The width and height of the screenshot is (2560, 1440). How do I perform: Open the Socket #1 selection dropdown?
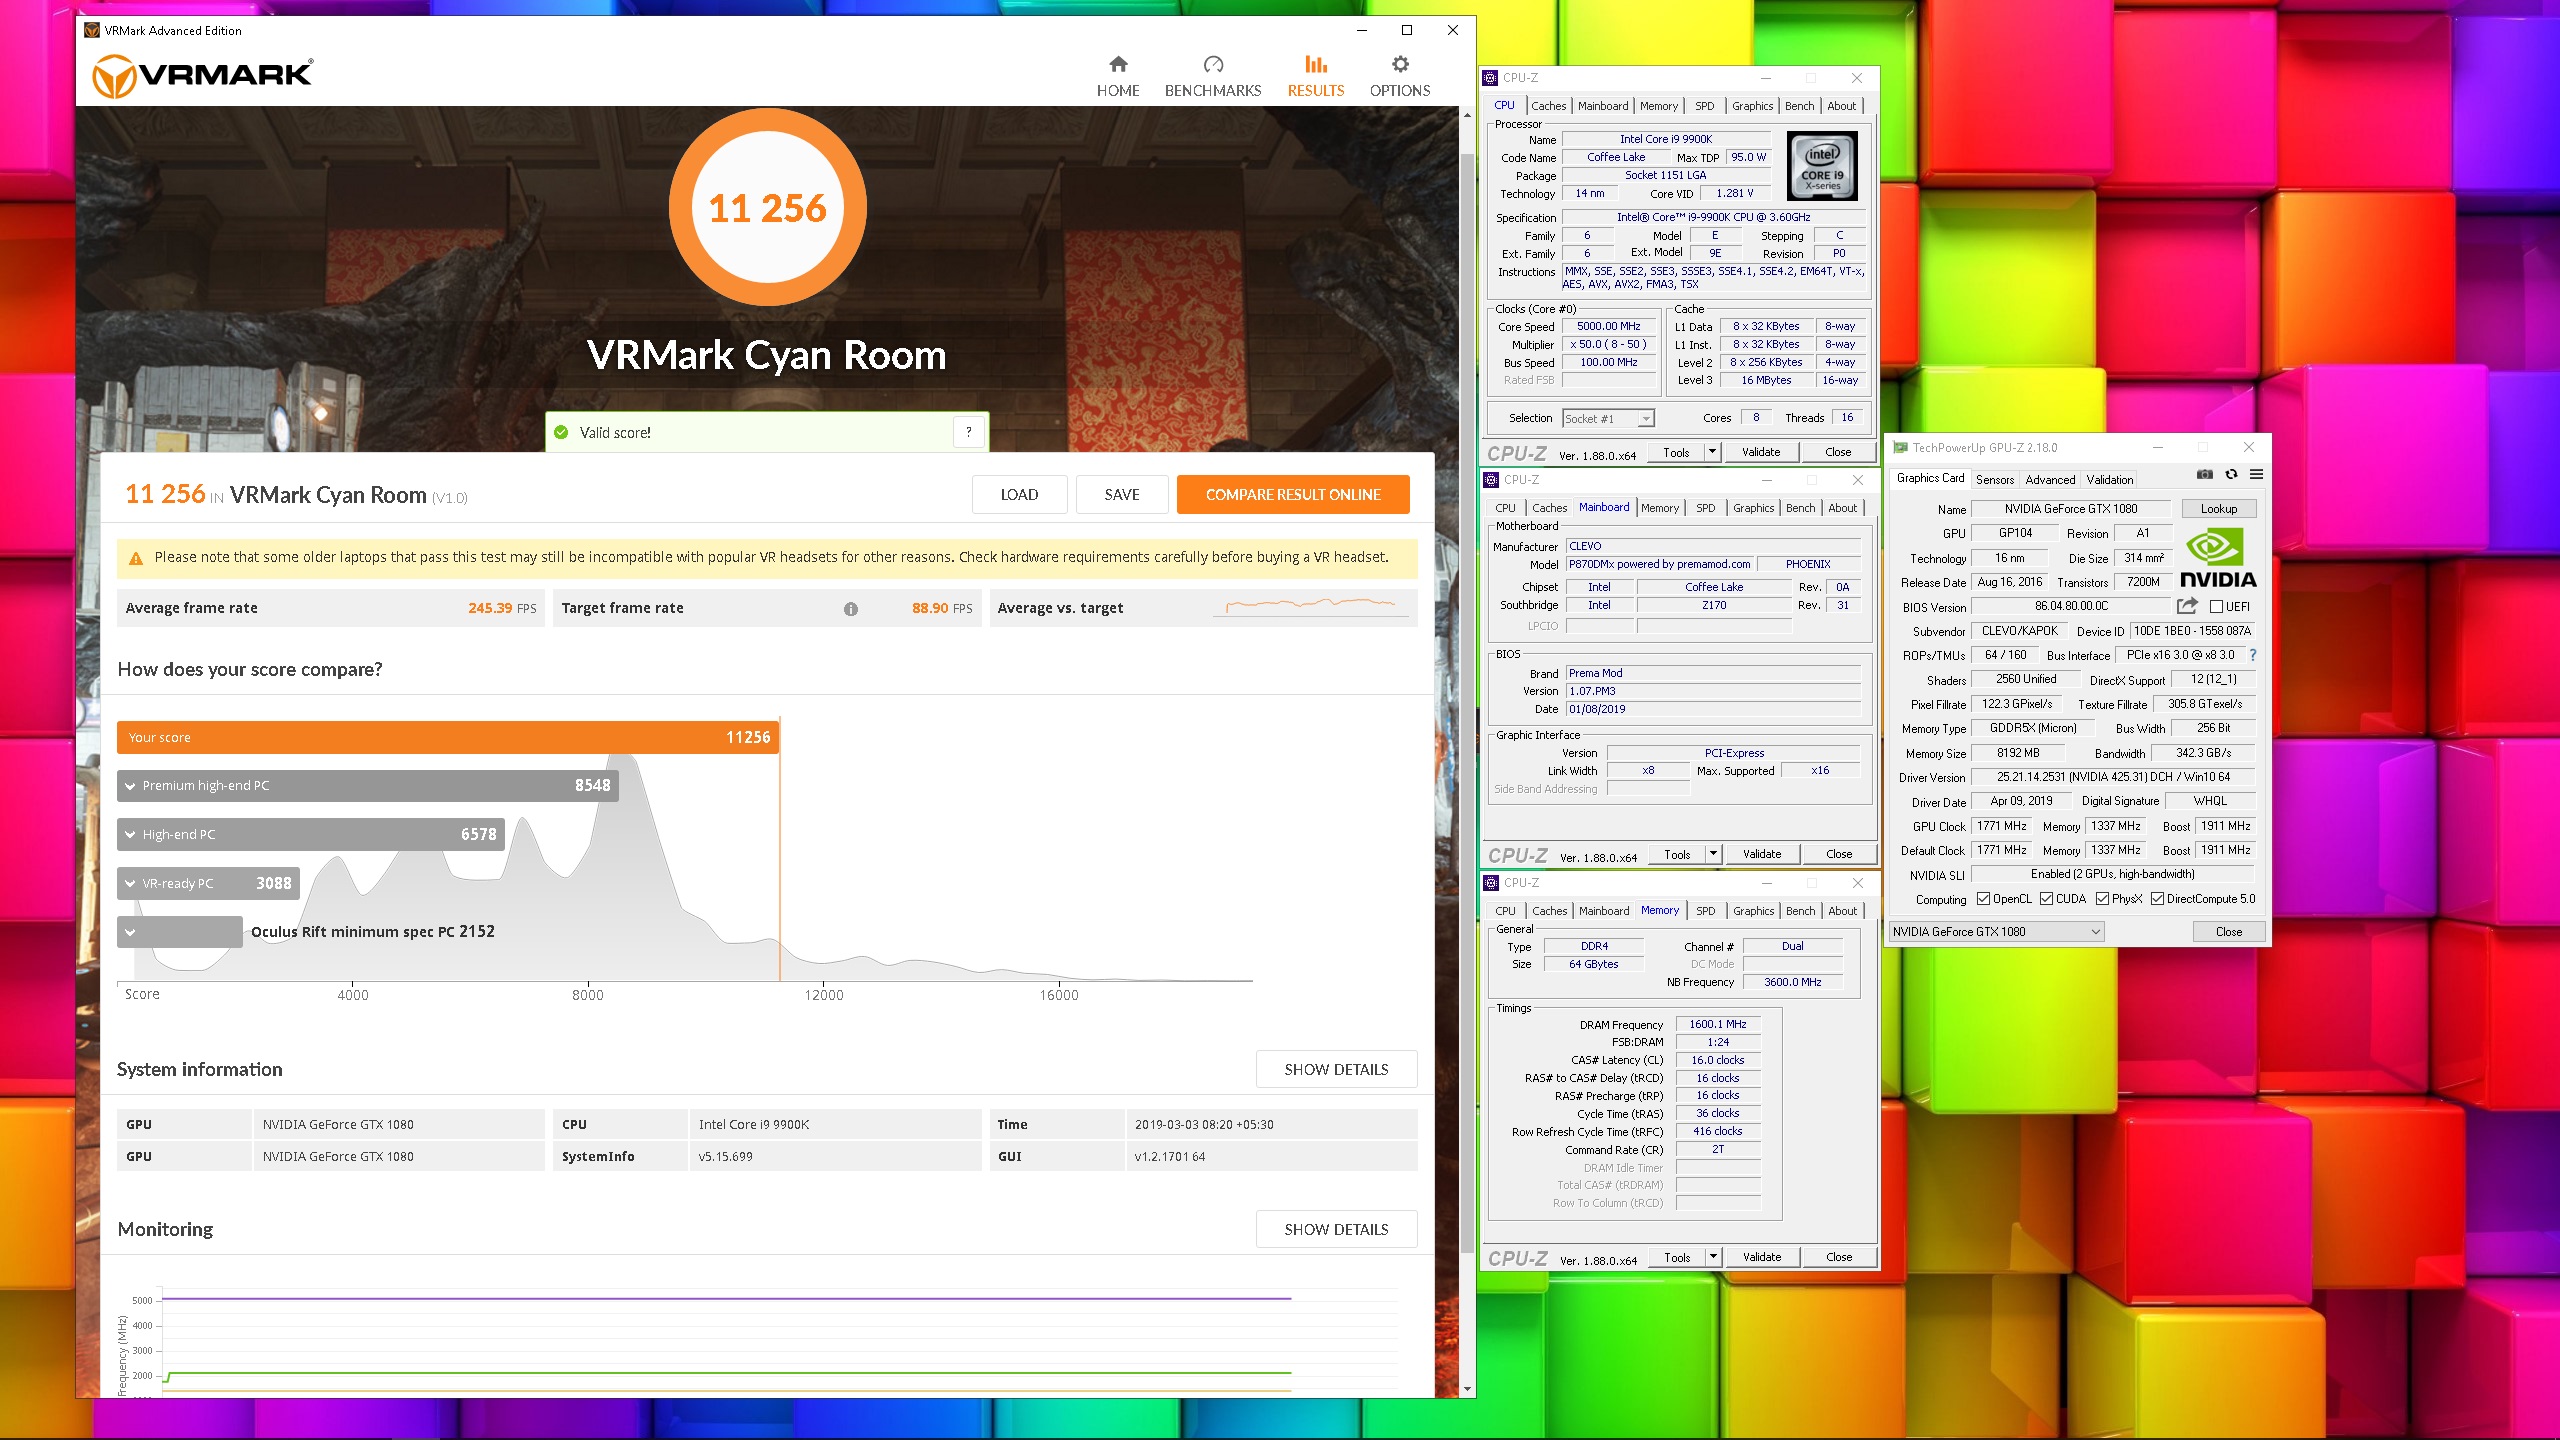[1609, 419]
